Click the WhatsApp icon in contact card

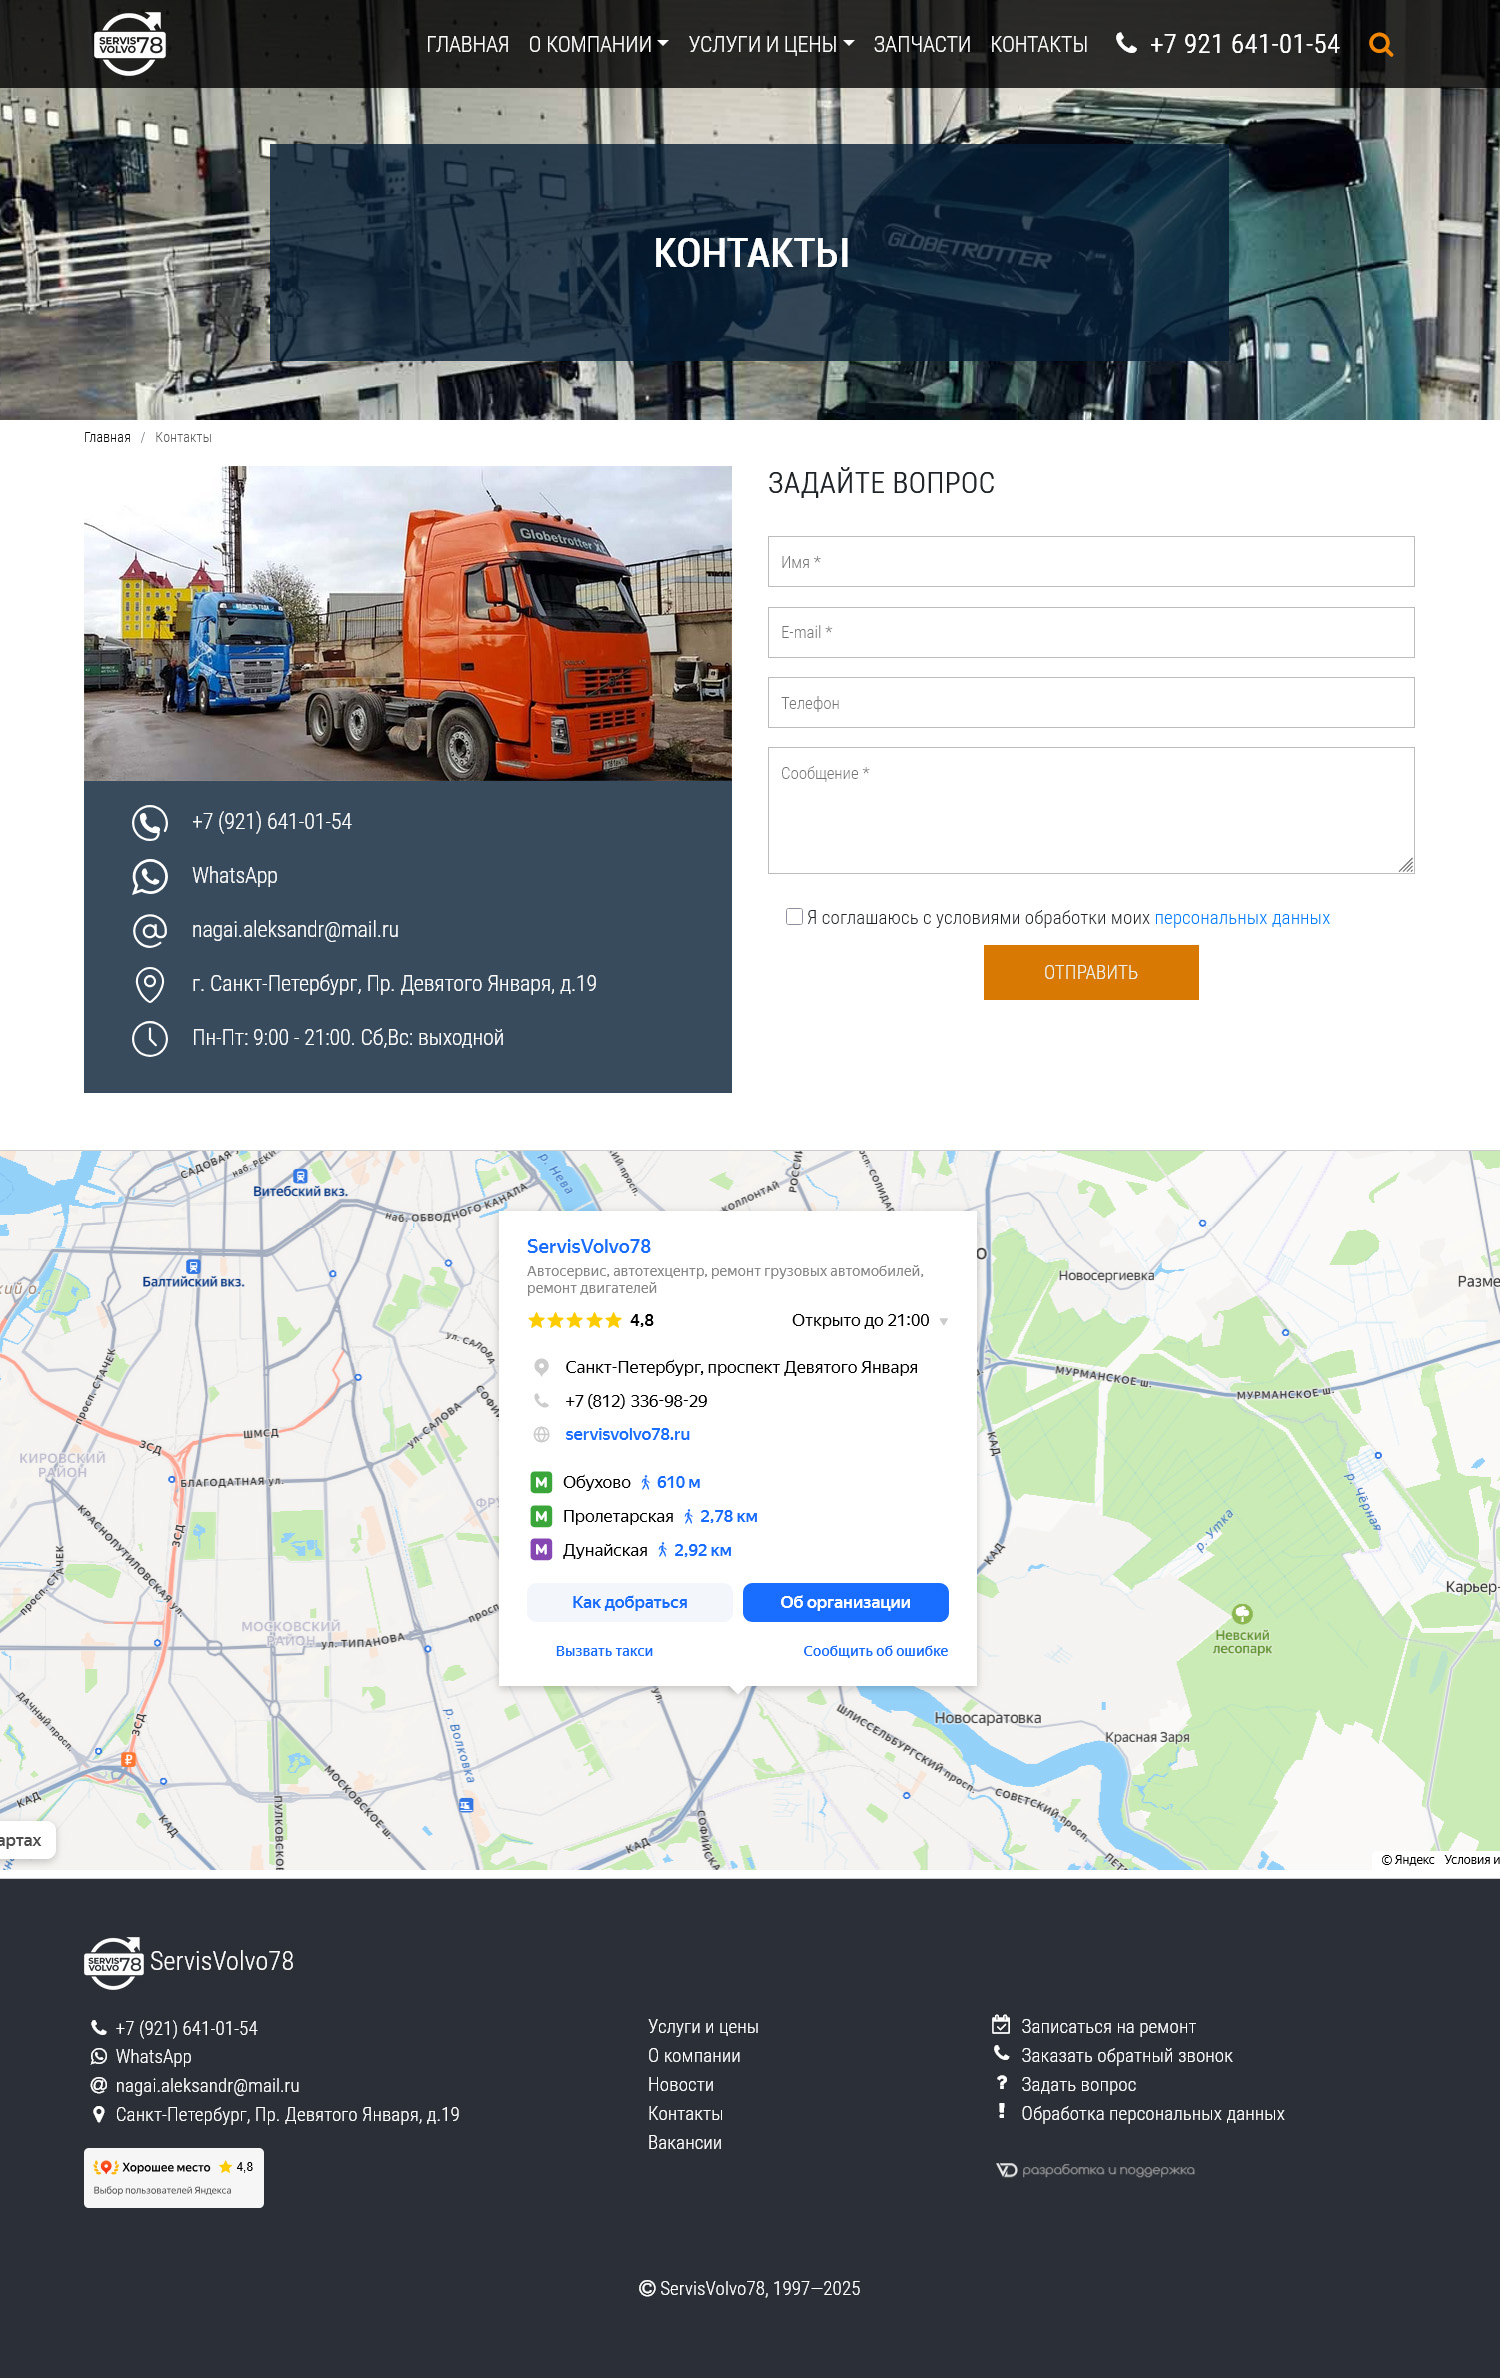click(x=150, y=877)
